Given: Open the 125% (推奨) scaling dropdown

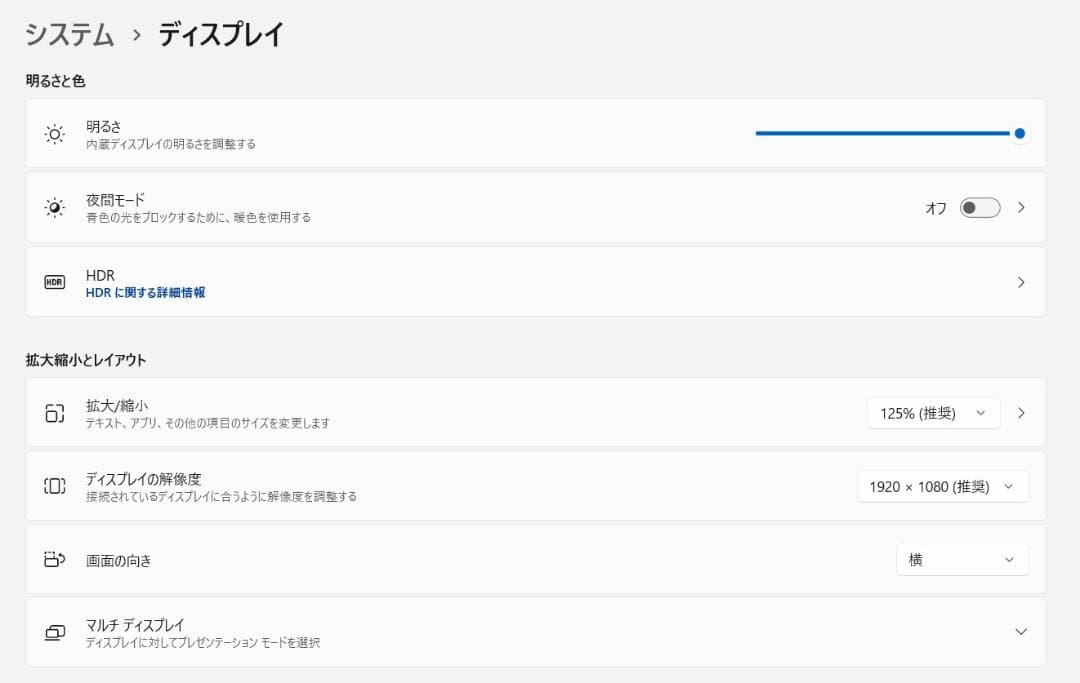Looking at the screenshot, I should 933,412.
